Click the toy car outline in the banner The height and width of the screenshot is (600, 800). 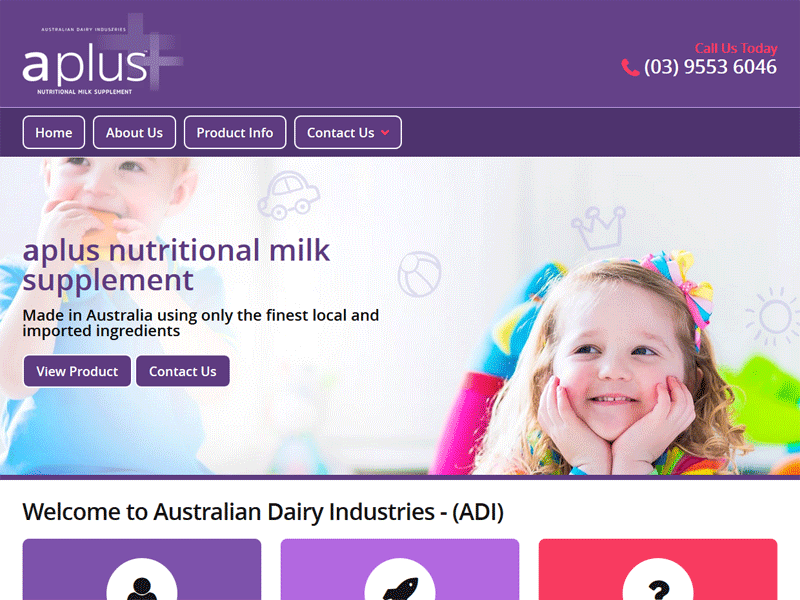click(288, 195)
